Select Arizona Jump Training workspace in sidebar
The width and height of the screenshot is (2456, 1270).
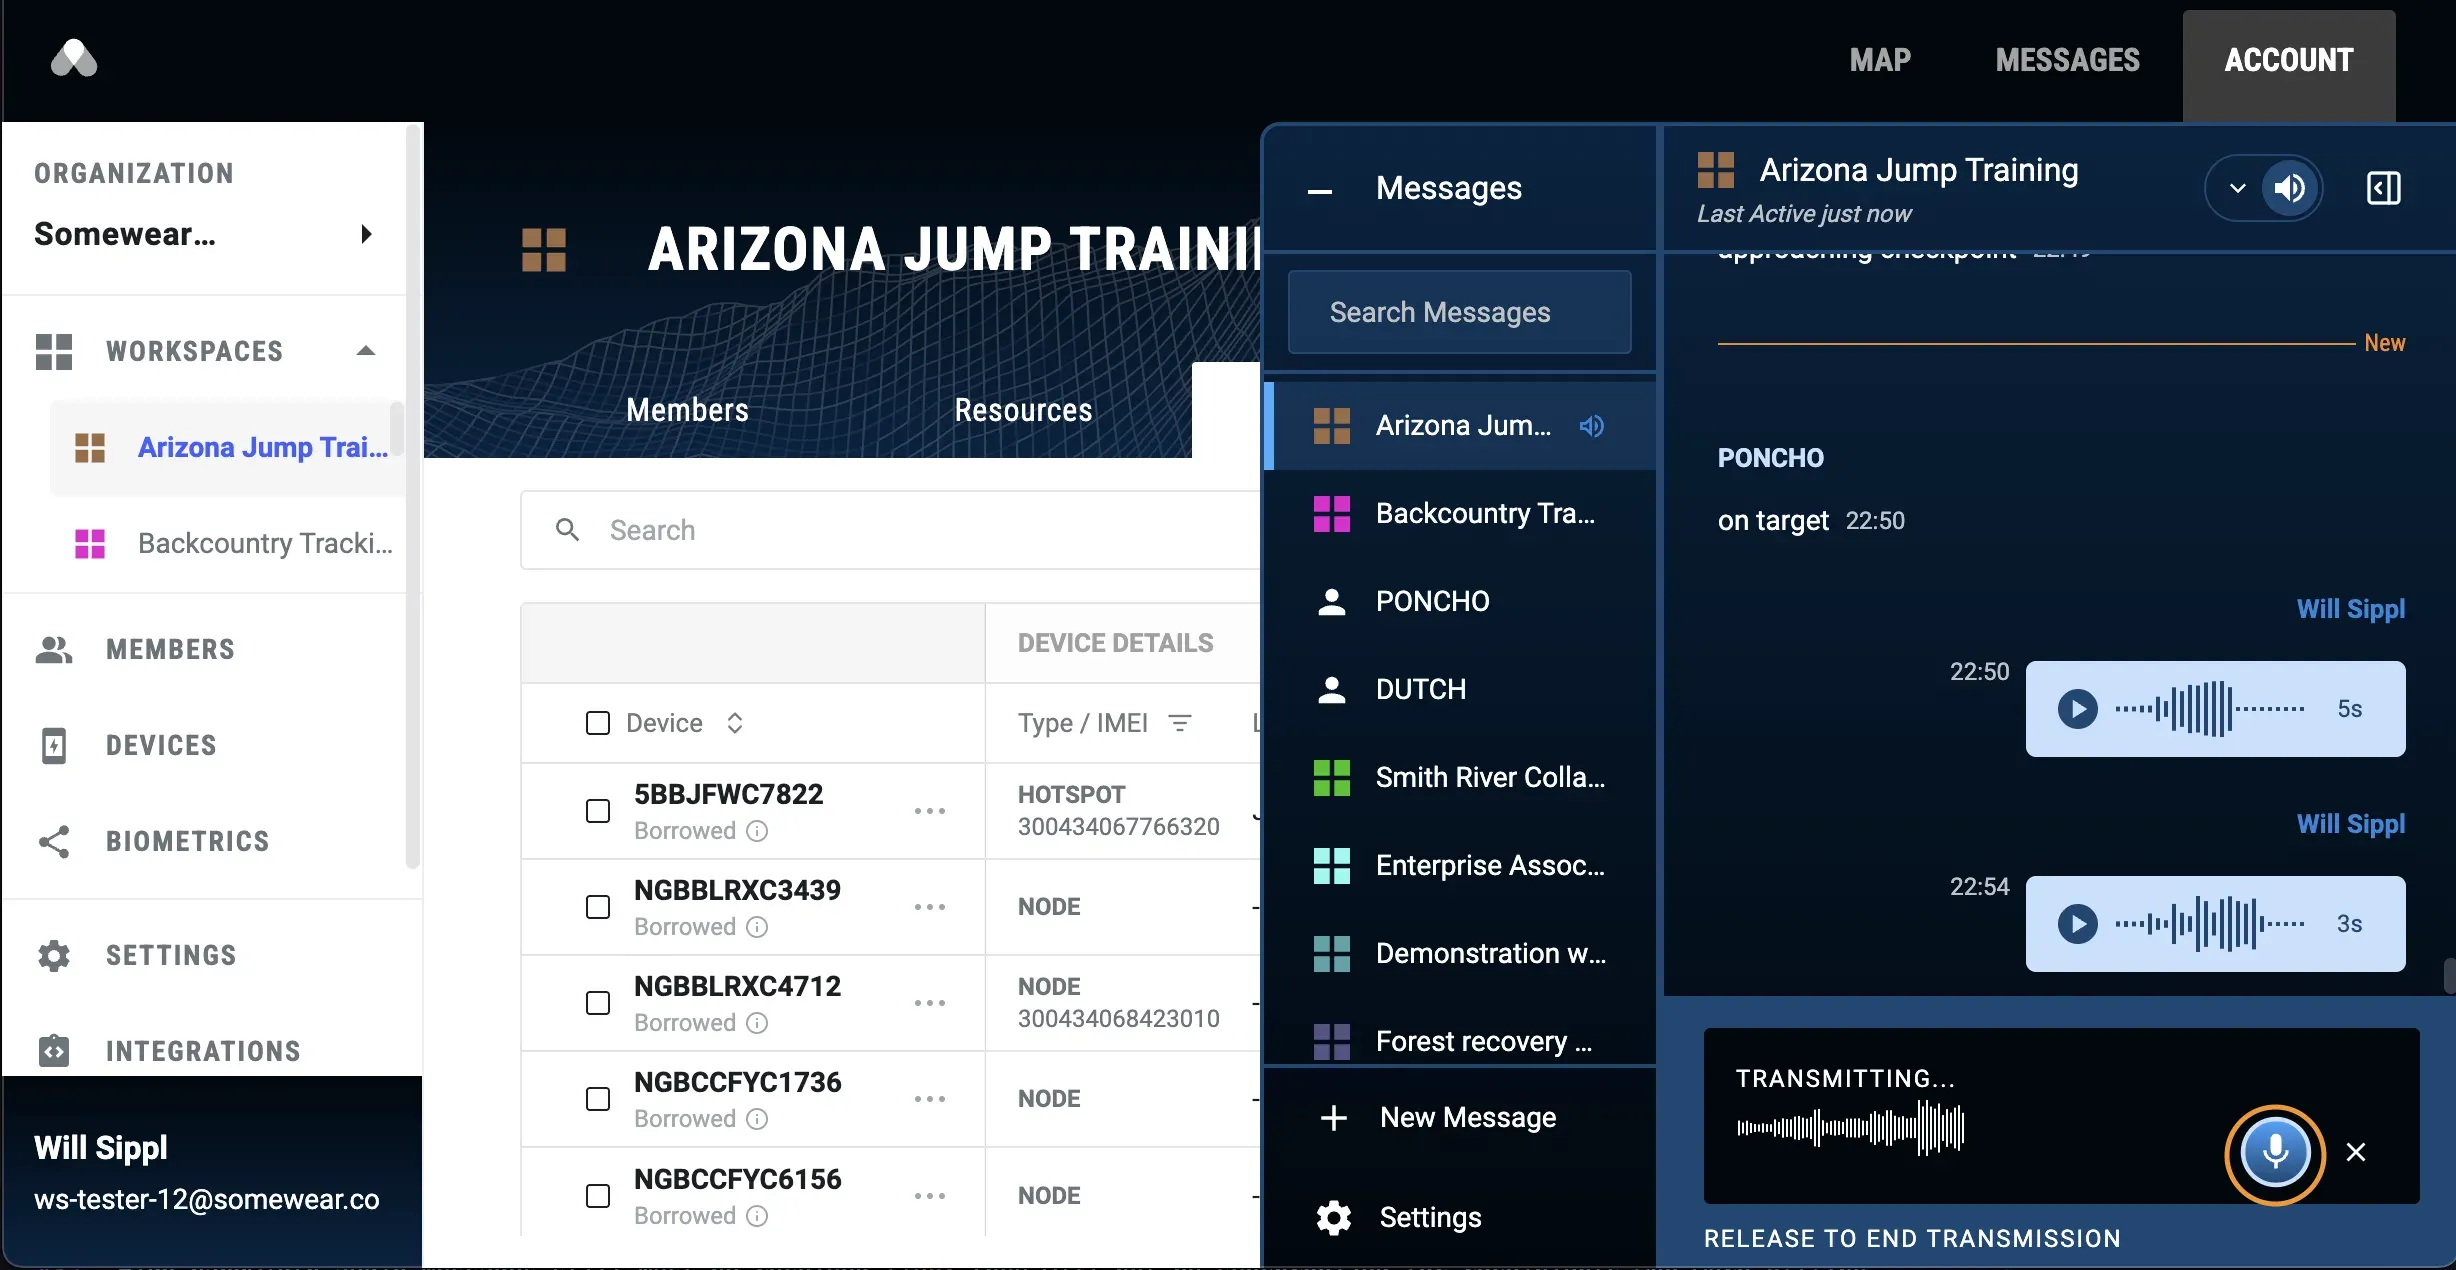pos(228,447)
